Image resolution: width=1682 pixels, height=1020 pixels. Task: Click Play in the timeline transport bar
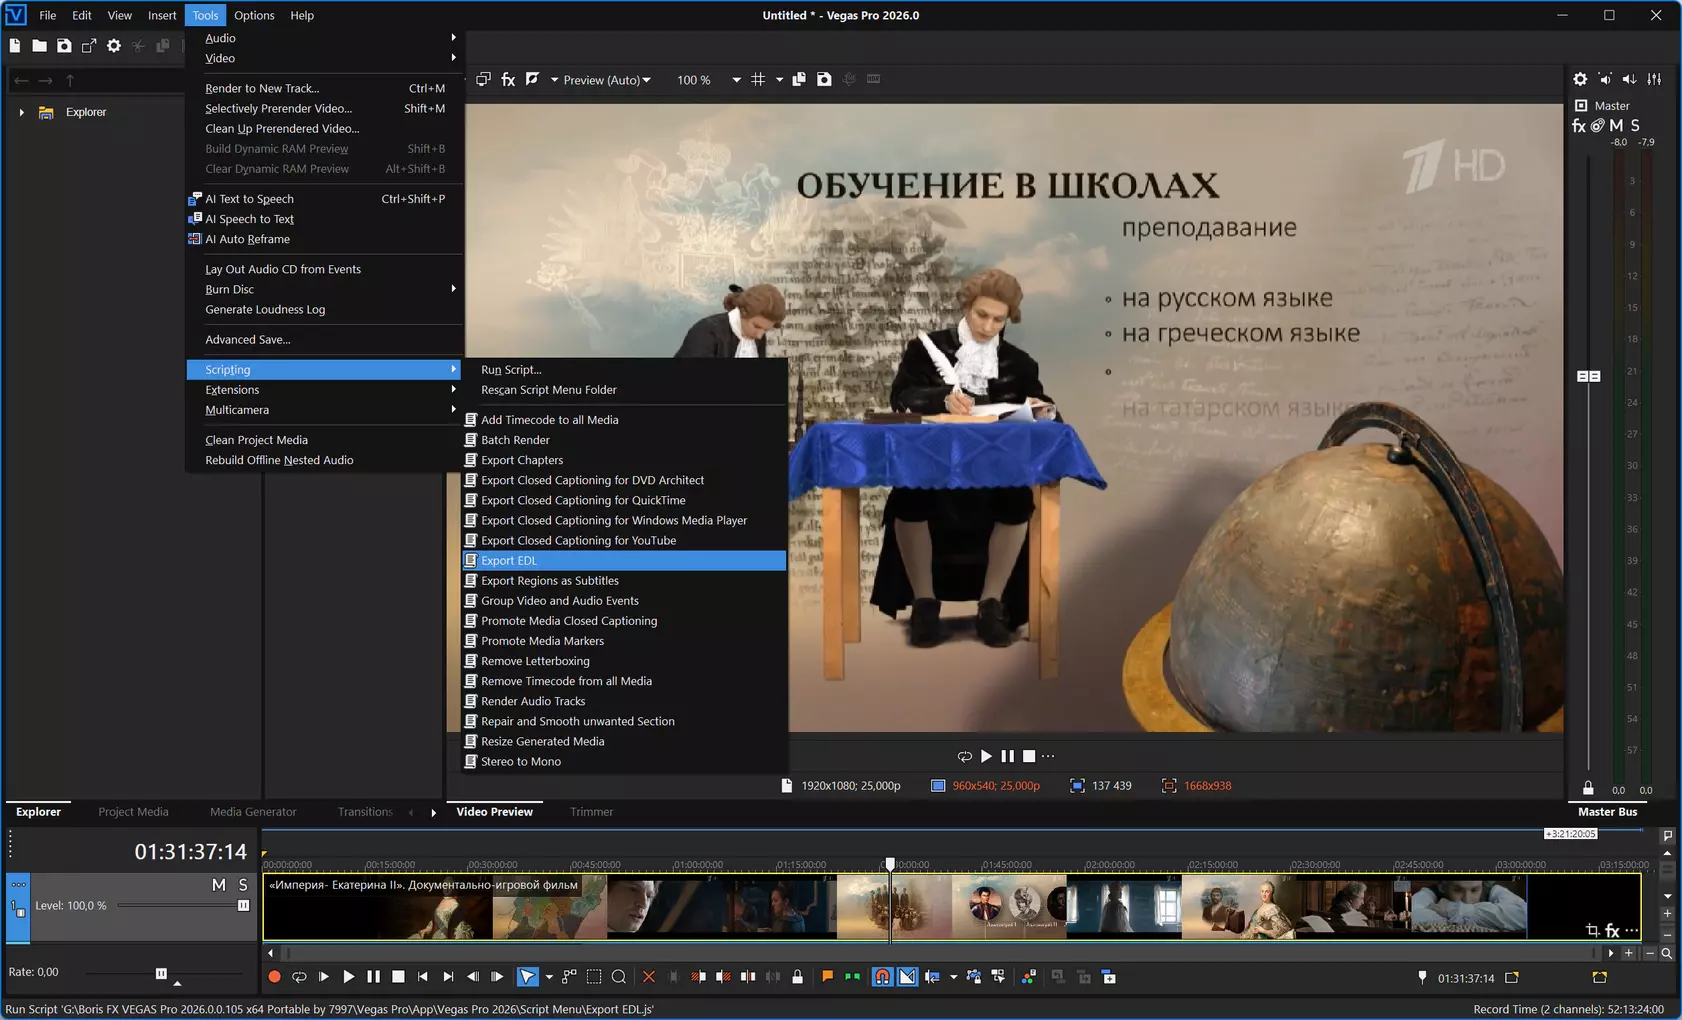click(x=348, y=977)
